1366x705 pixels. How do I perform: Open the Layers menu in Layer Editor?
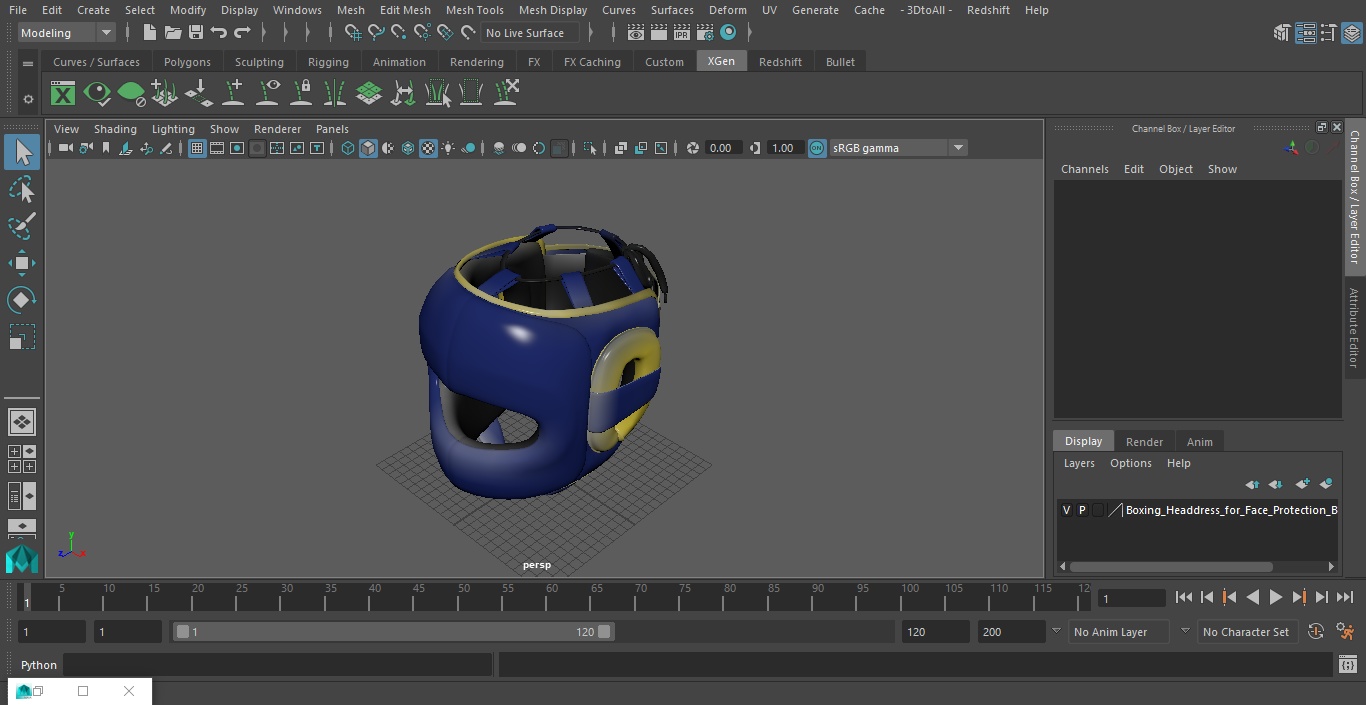[1078, 463]
